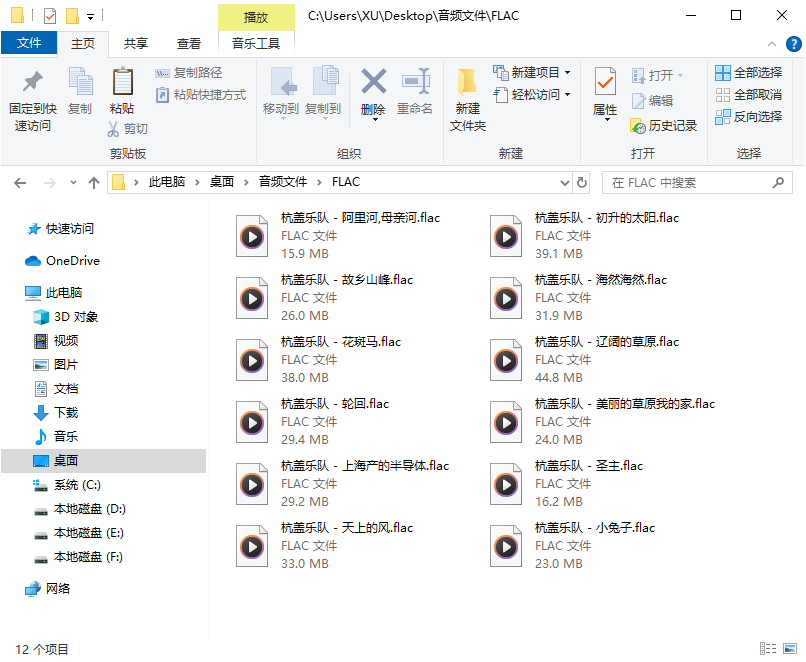Pin folder with 固定到快速访问 icon
This screenshot has height=662, width=806.
[32, 95]
